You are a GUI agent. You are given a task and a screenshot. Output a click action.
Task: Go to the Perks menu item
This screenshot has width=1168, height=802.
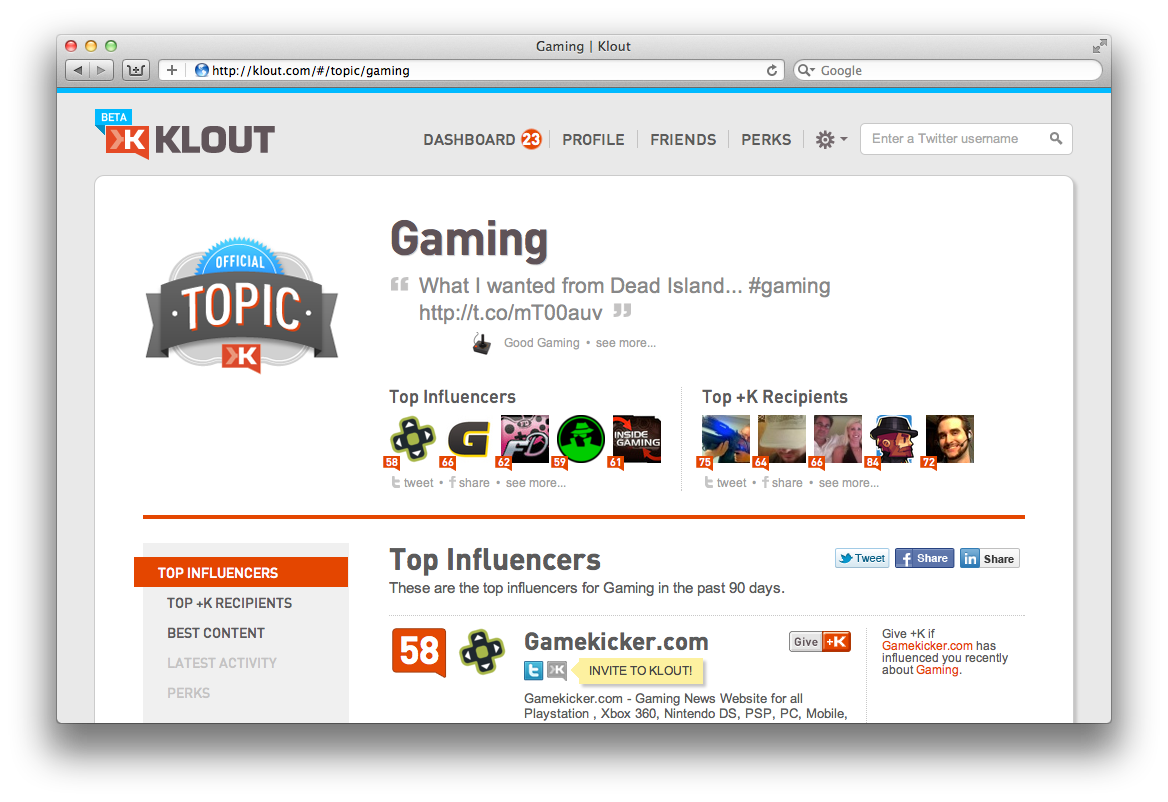point(766,139)
